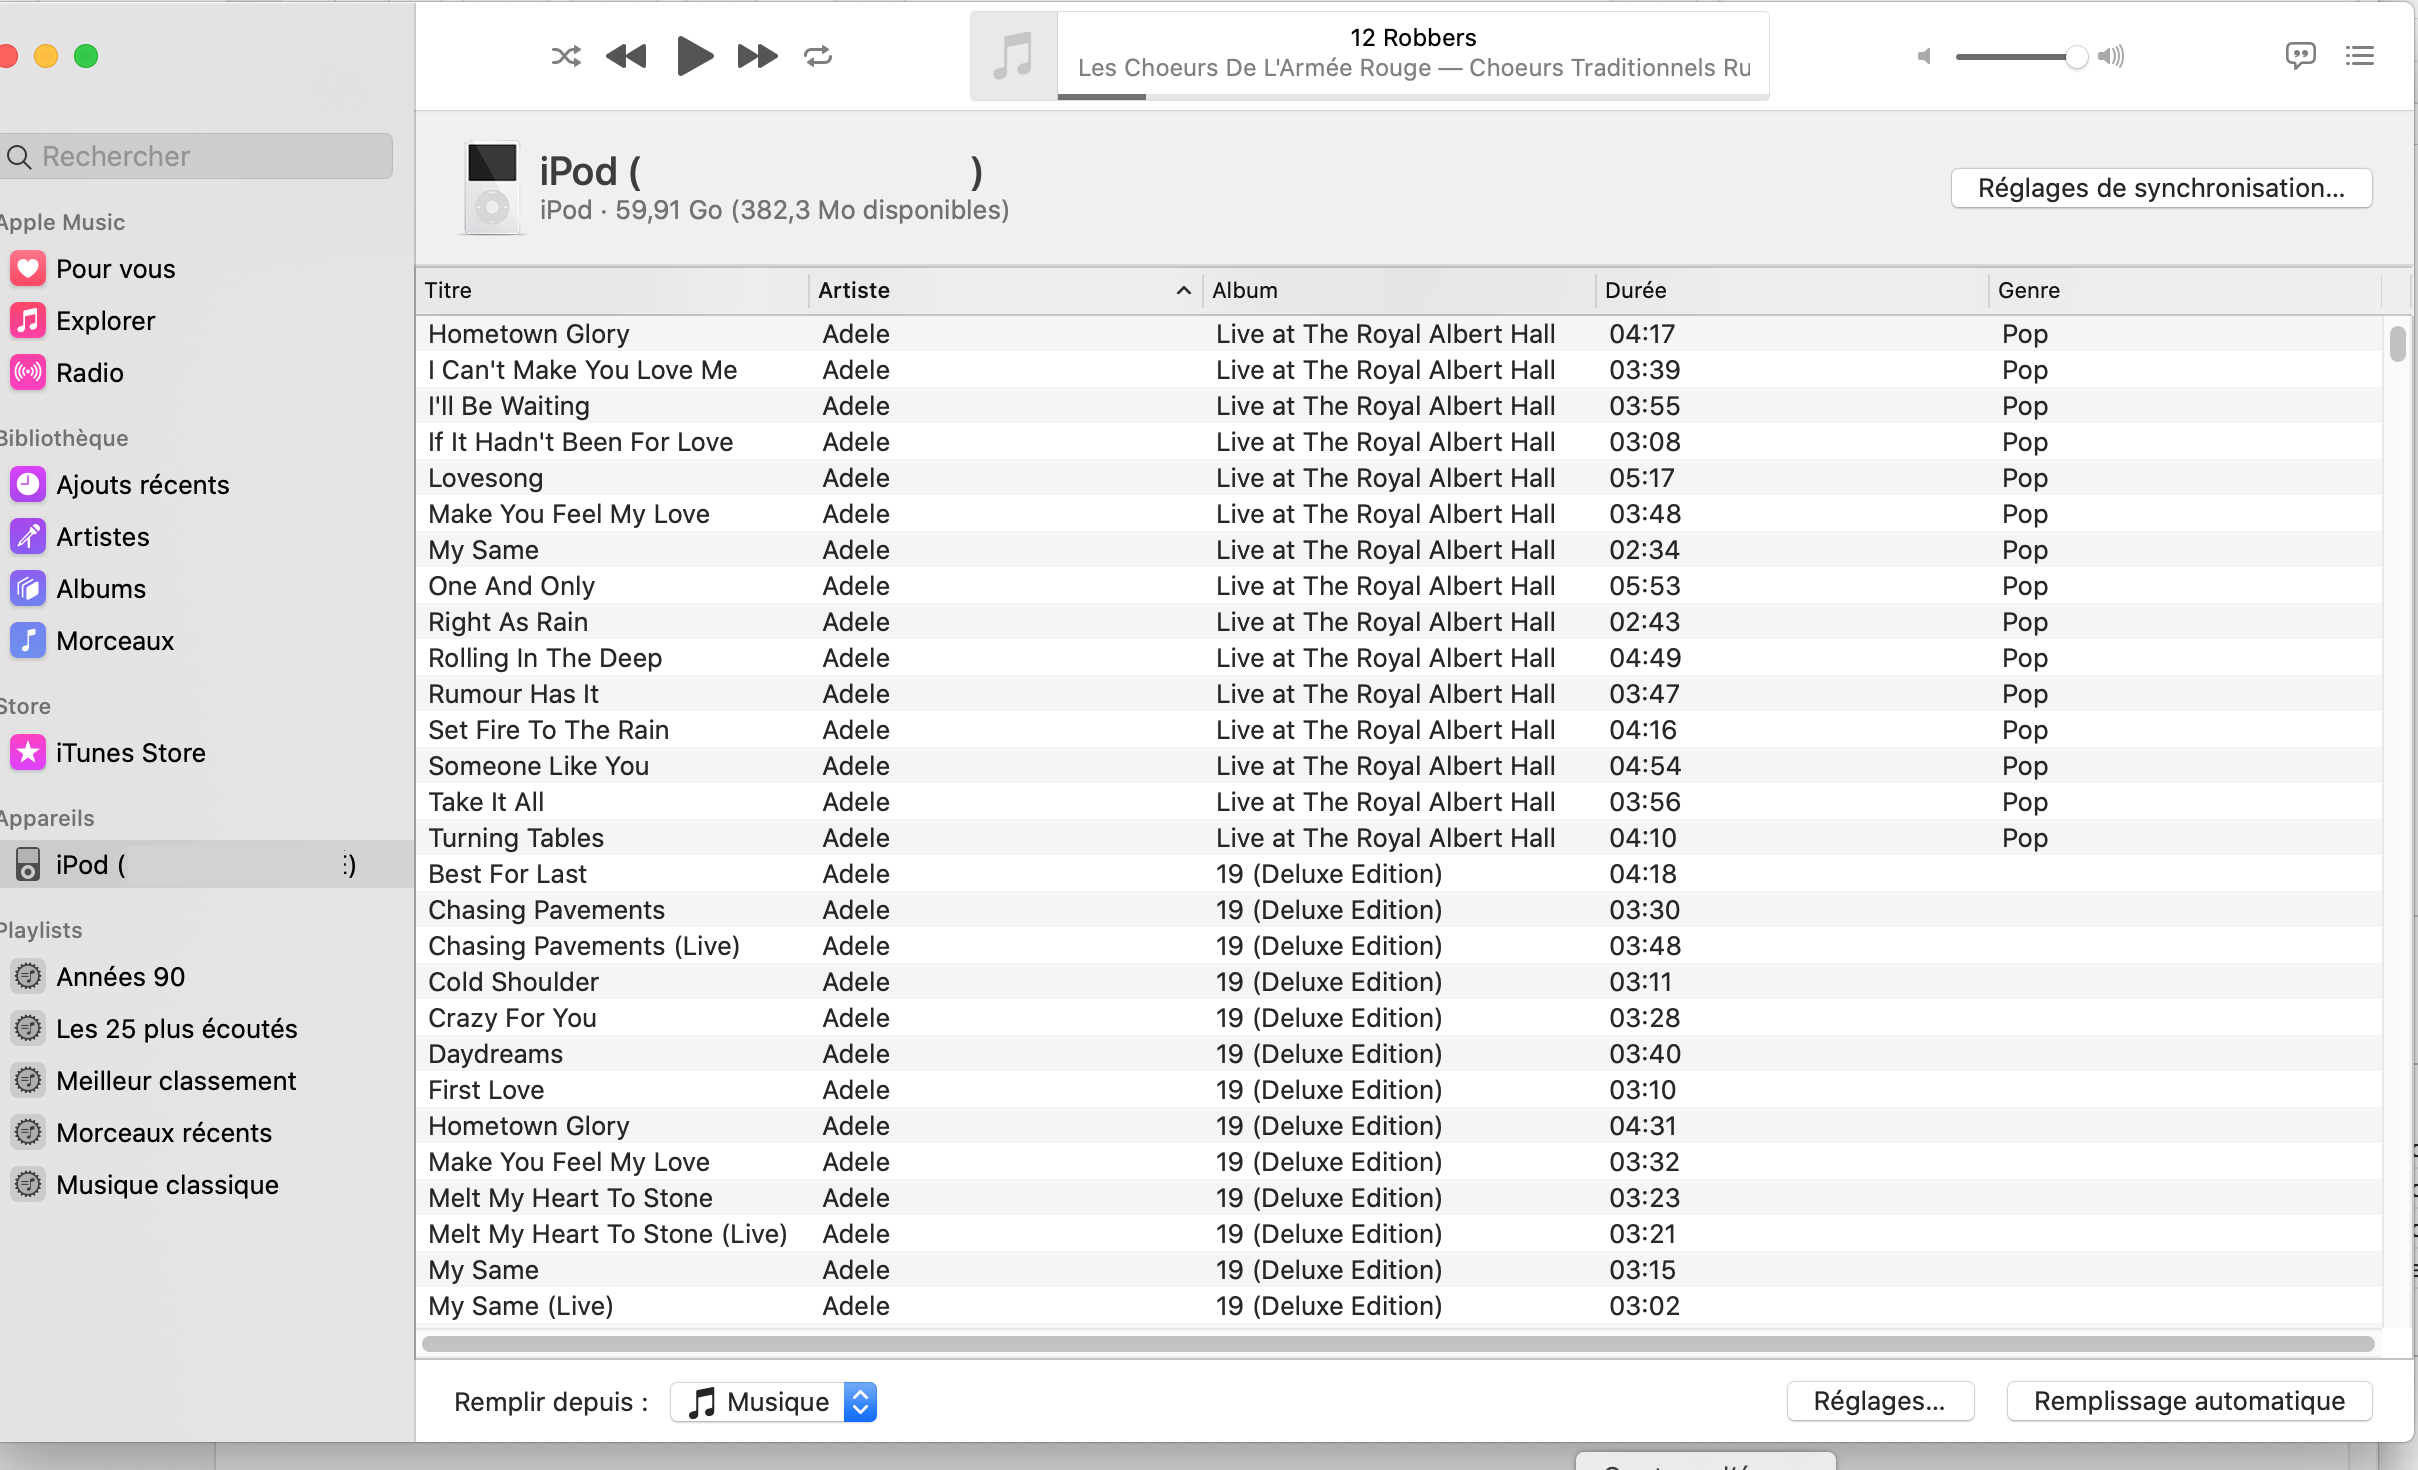Open Radio in the sidebar

pos(89,373)
